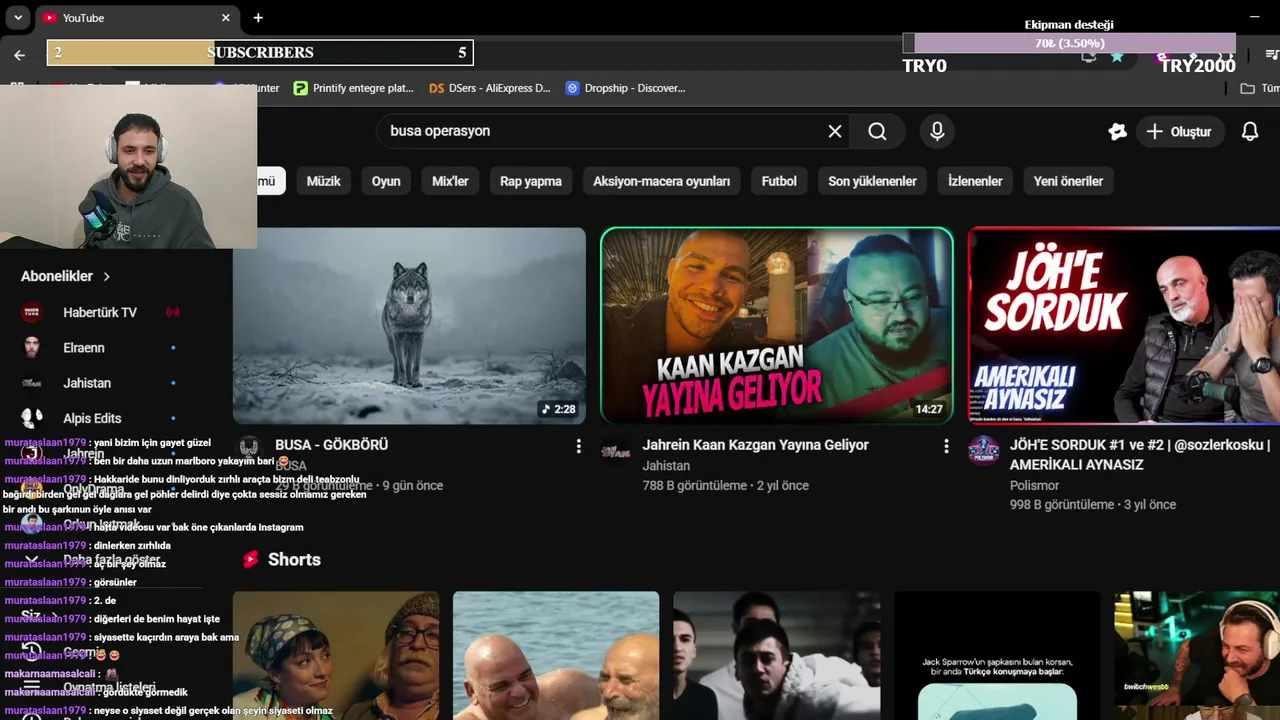Open the bookmarks folder icon at far right

(x=1247, y=88)
